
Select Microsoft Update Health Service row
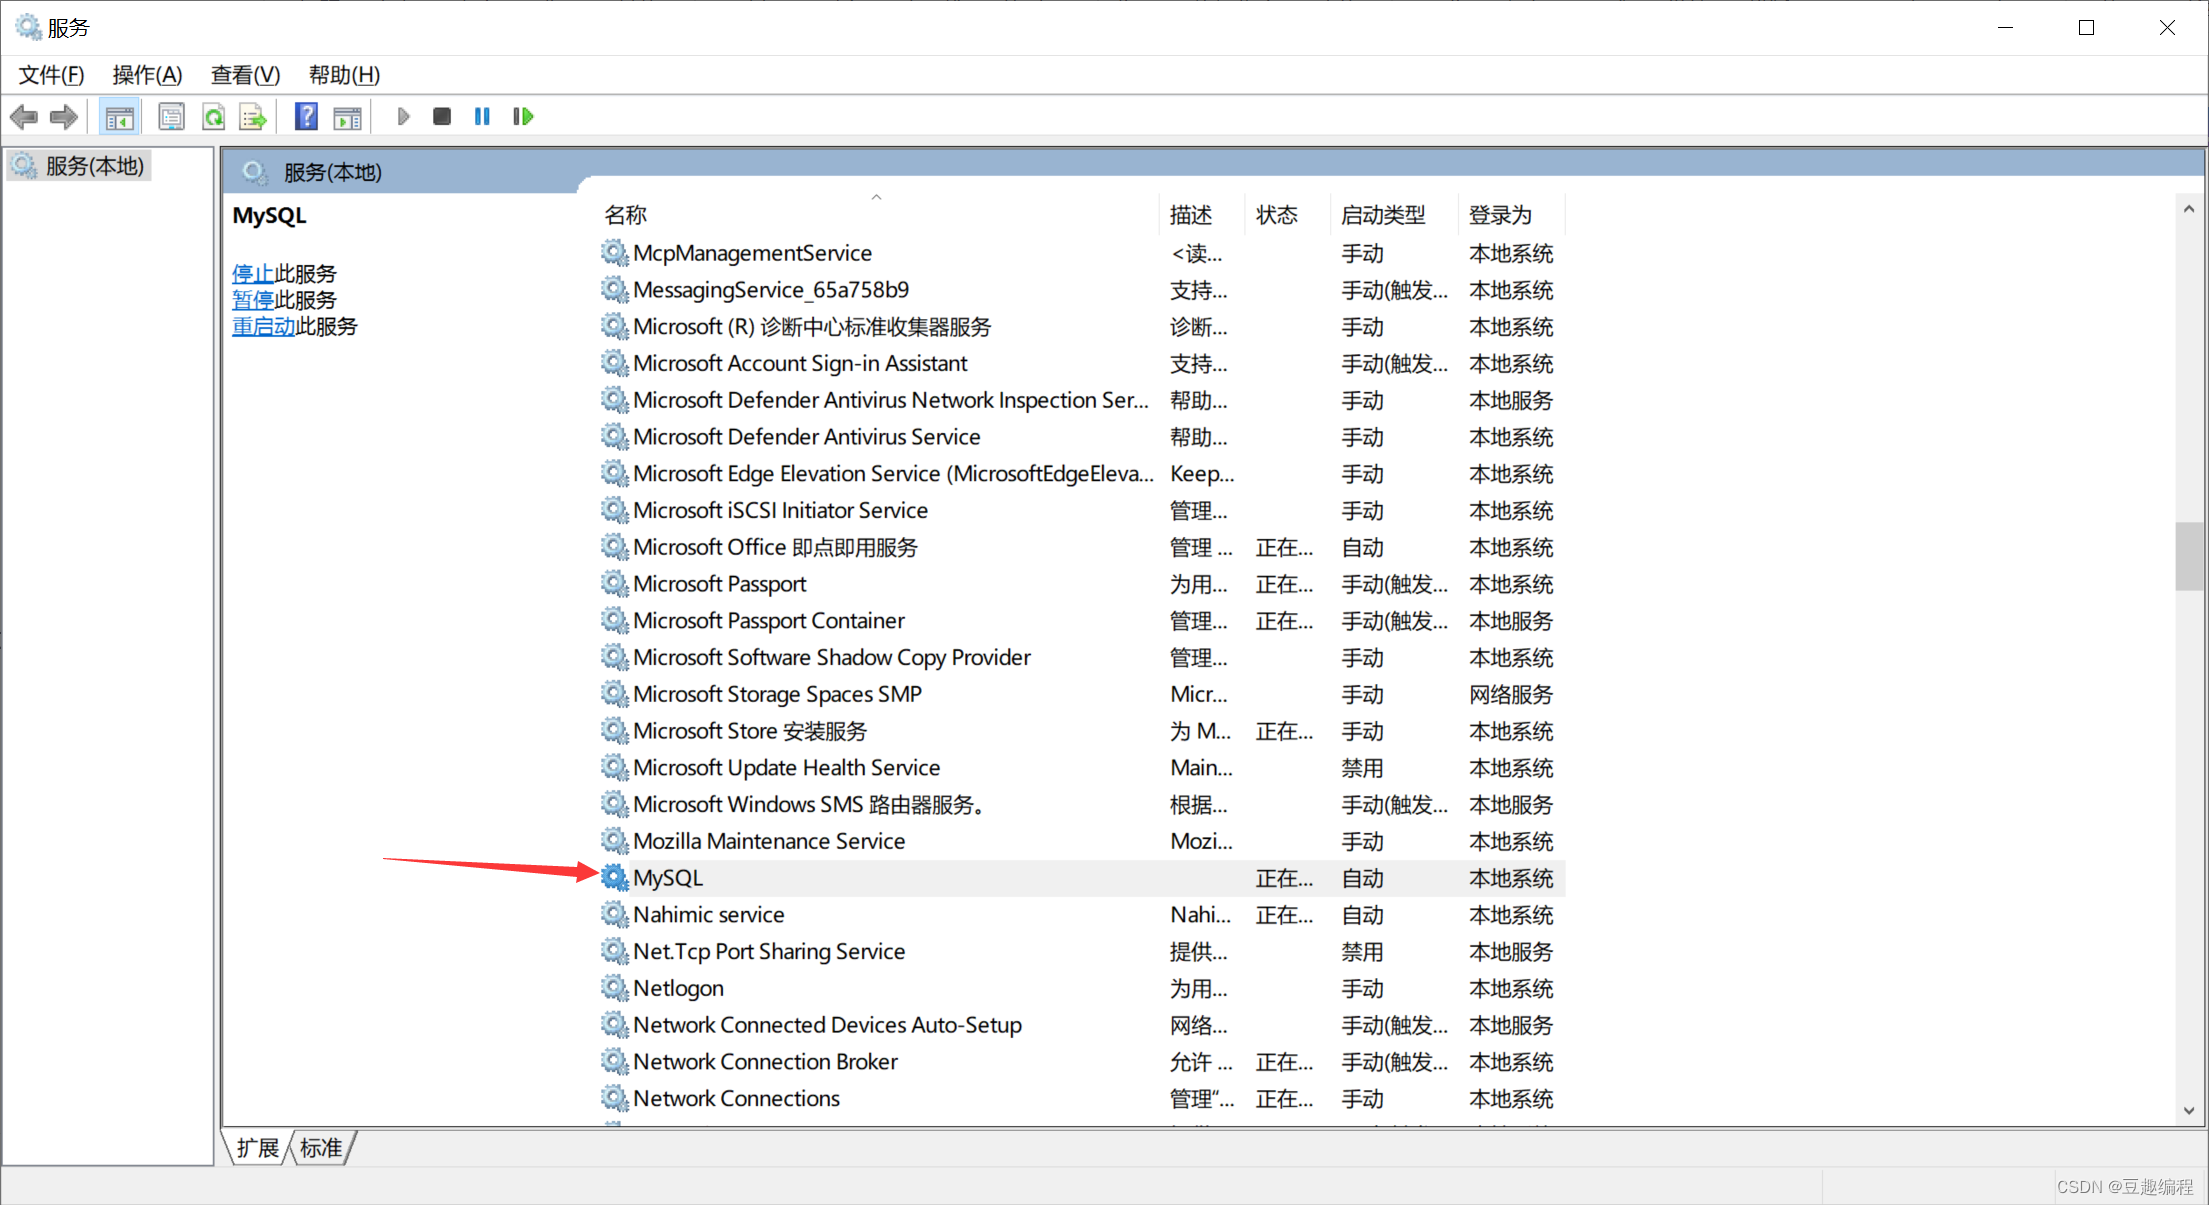coord(1082,768)
